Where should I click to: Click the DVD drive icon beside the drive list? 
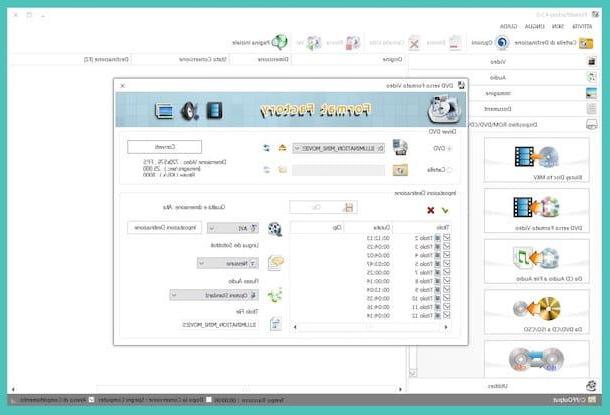400,147
